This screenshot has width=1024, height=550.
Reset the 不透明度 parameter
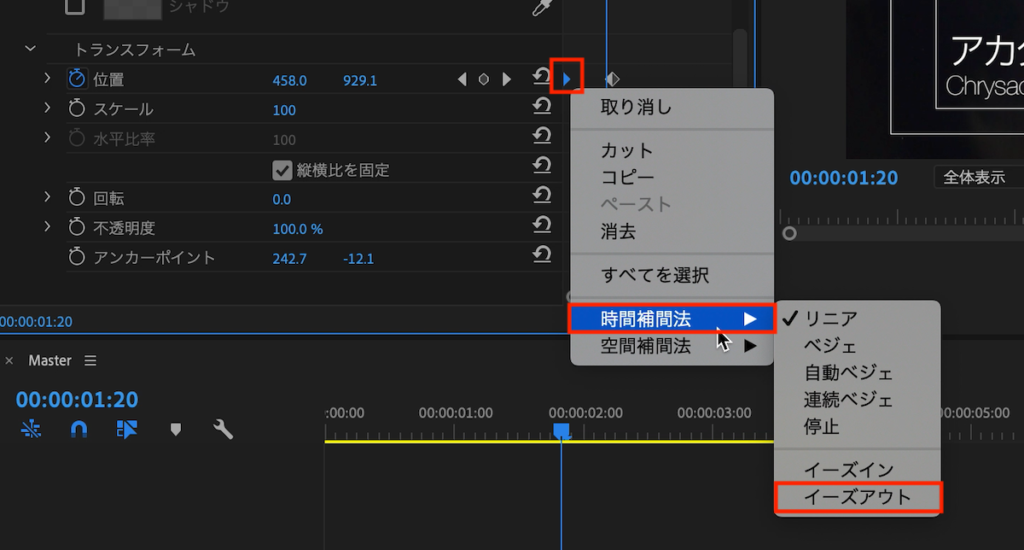click(541, 225)
